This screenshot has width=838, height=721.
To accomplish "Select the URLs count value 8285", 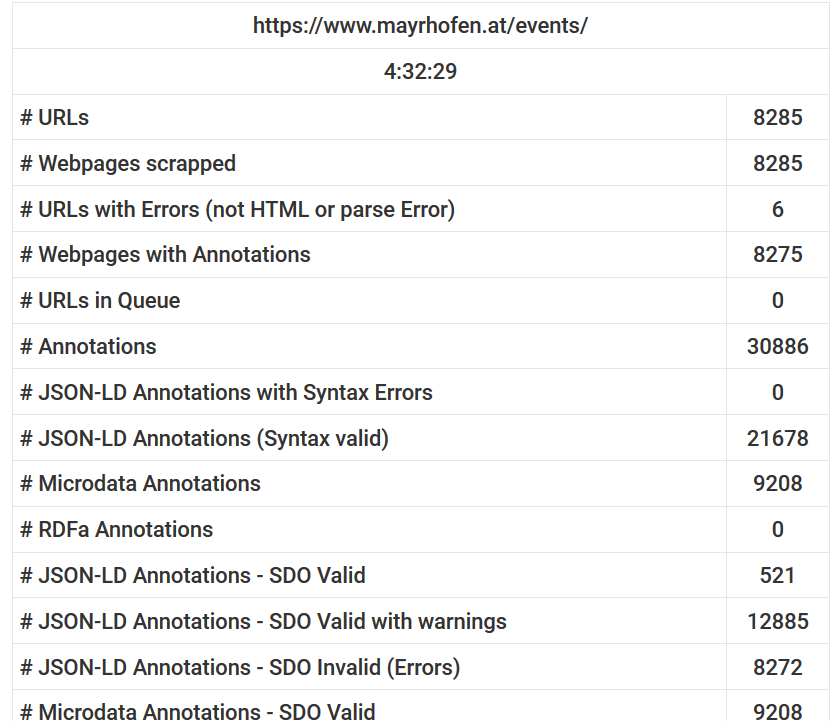I will tap(778, 118).
